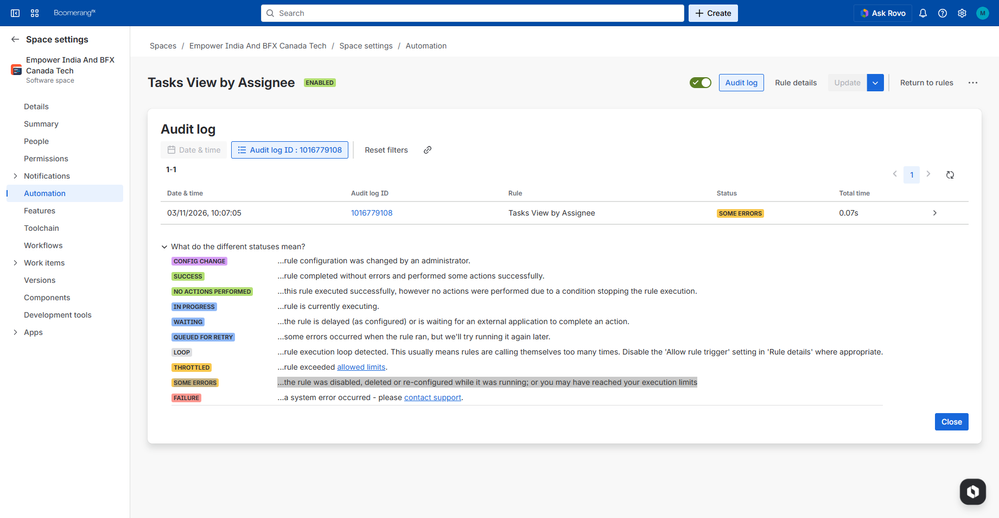Screen dimensions: 999x518
Task: Click Reset filters
Action: (386, 150)
